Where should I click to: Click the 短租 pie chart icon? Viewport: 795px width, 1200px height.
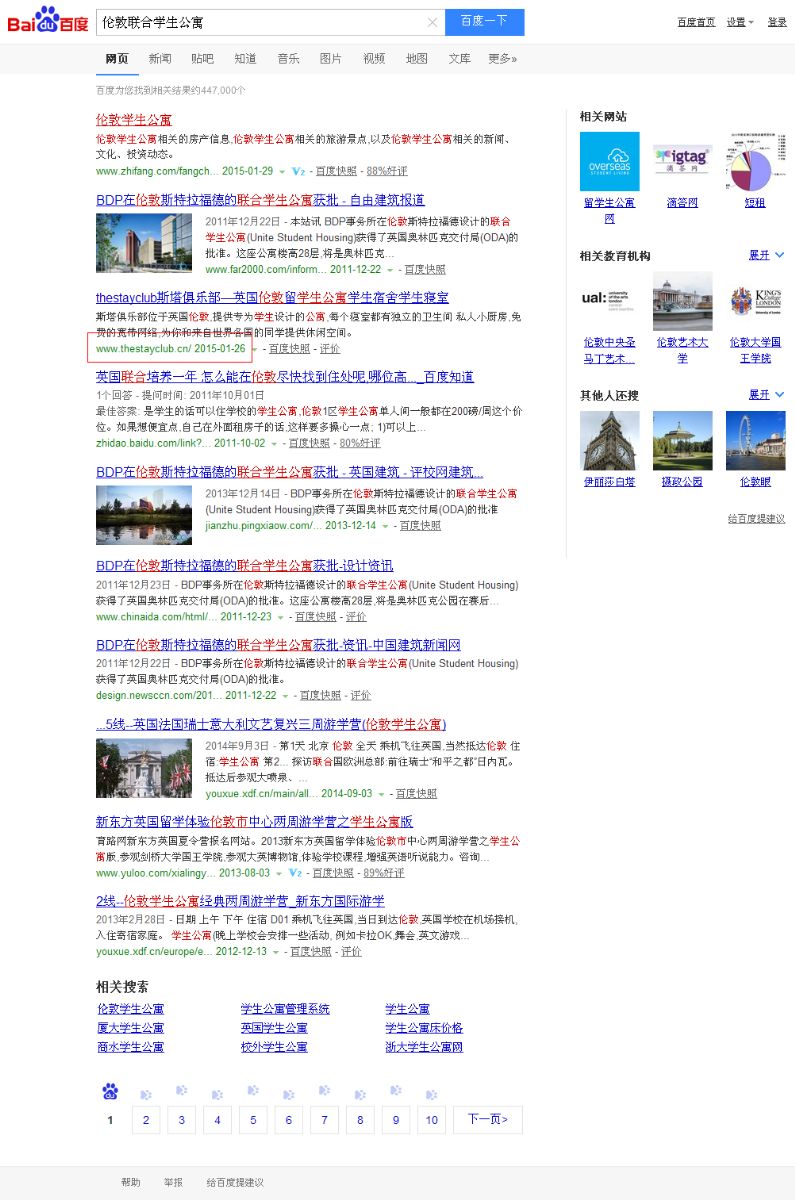pyautogui.click(x=756, y=161)
